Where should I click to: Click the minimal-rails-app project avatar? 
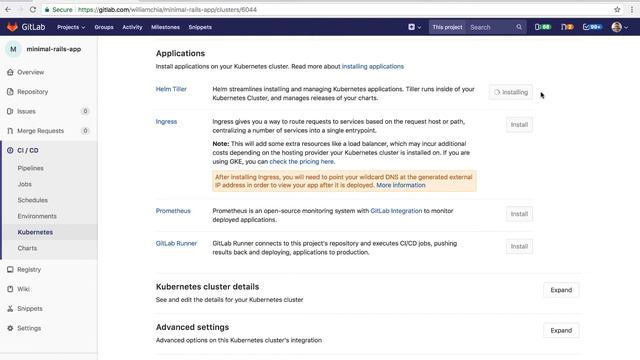pos(13,49)
